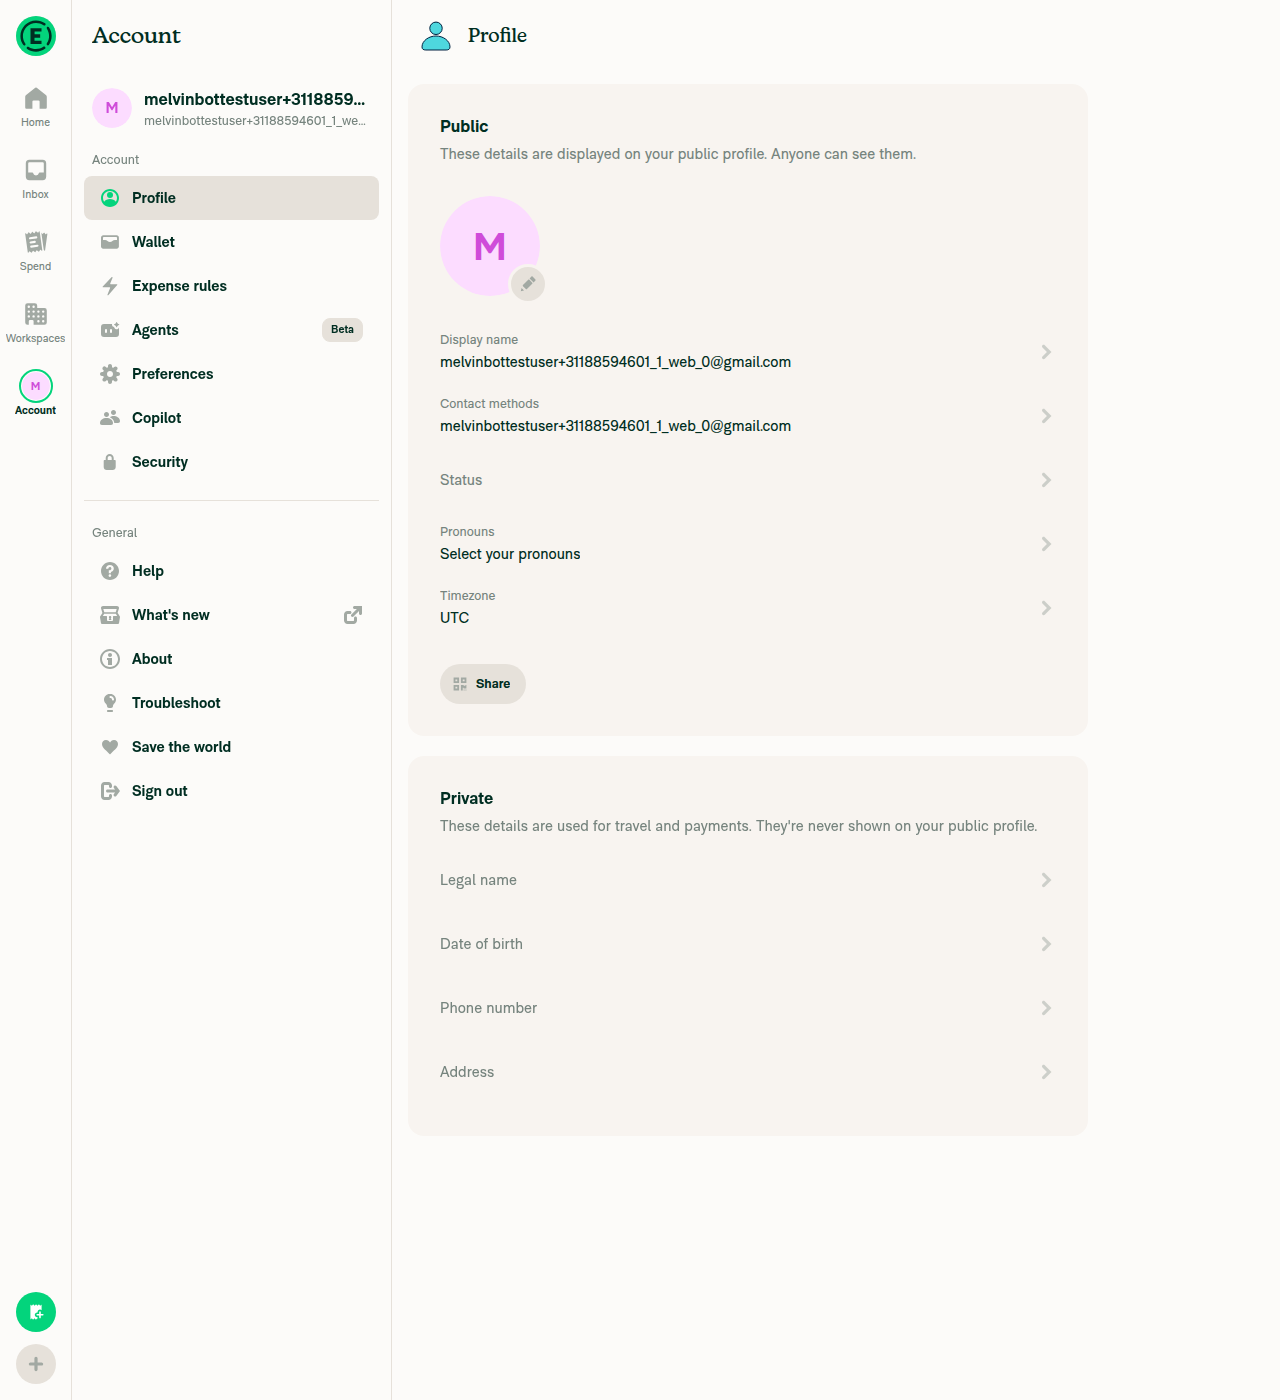Open the Timezone row chevron
Viewport: 1280px width, 1400px height.
(x=1046, y=608)
